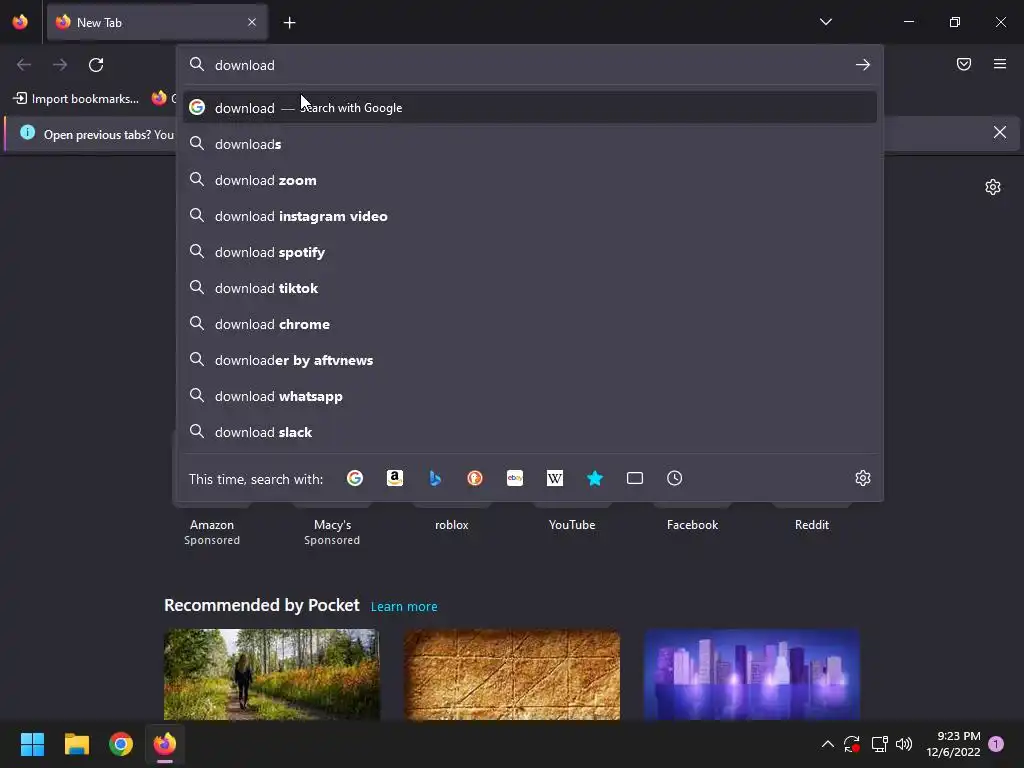Click sync update tray icon
The height and width of the screenshot is (768, 1024).
(852, 744)
